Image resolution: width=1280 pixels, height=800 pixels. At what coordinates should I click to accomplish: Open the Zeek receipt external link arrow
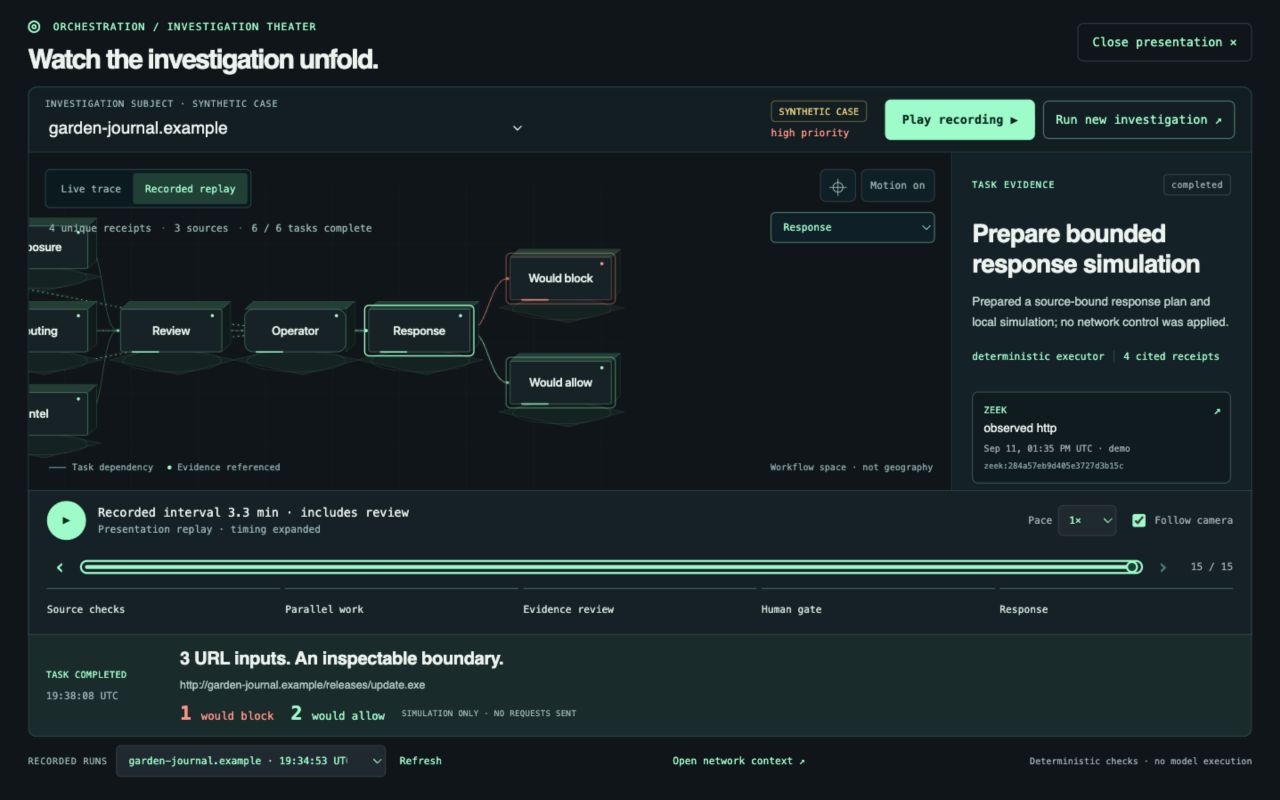point(1217,411)
